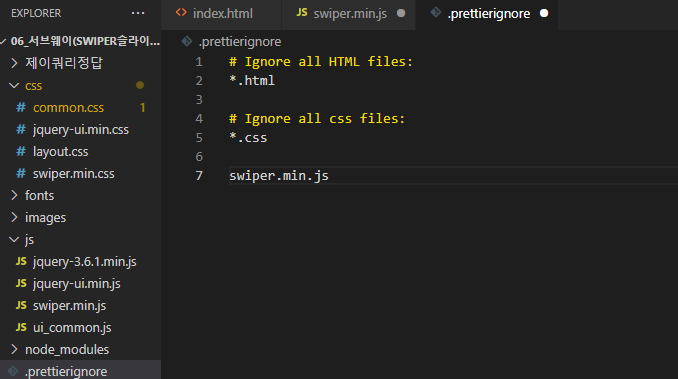
Task: Click the problem count badge on common.css
Action: tap(142, 108)
